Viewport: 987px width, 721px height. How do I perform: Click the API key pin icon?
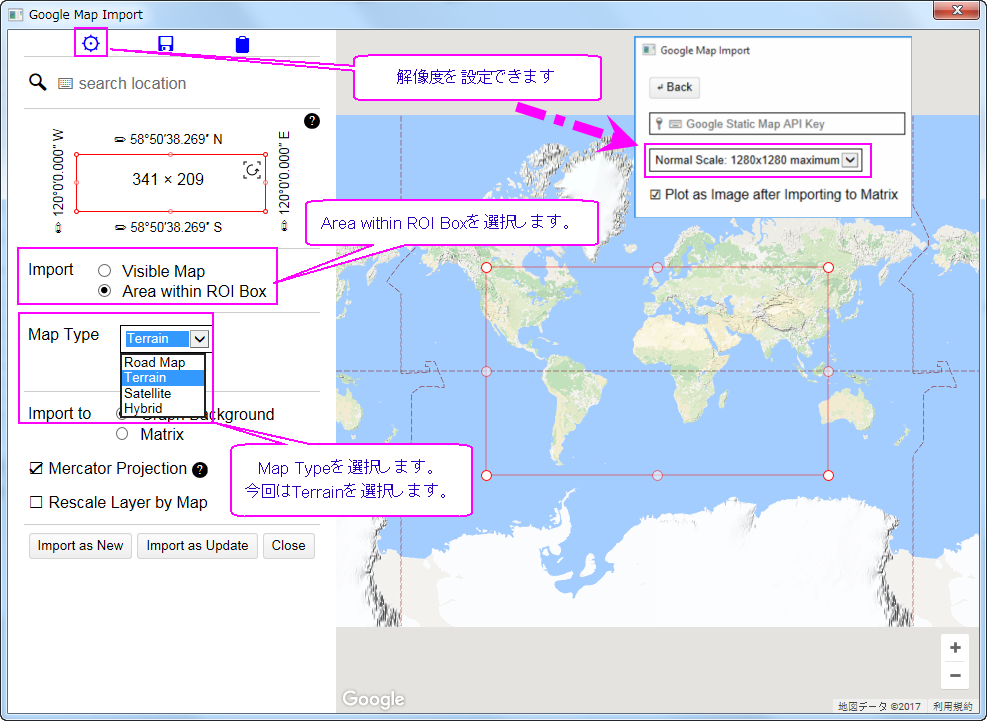[659, 123]
